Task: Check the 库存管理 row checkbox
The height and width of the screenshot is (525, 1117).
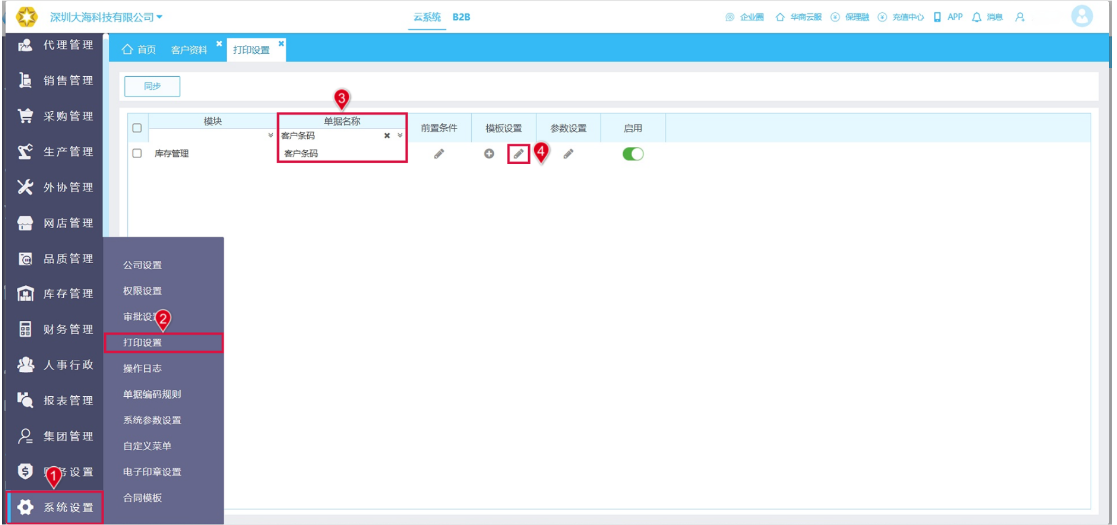Action: pyautogui.click(x=137, y=153)
